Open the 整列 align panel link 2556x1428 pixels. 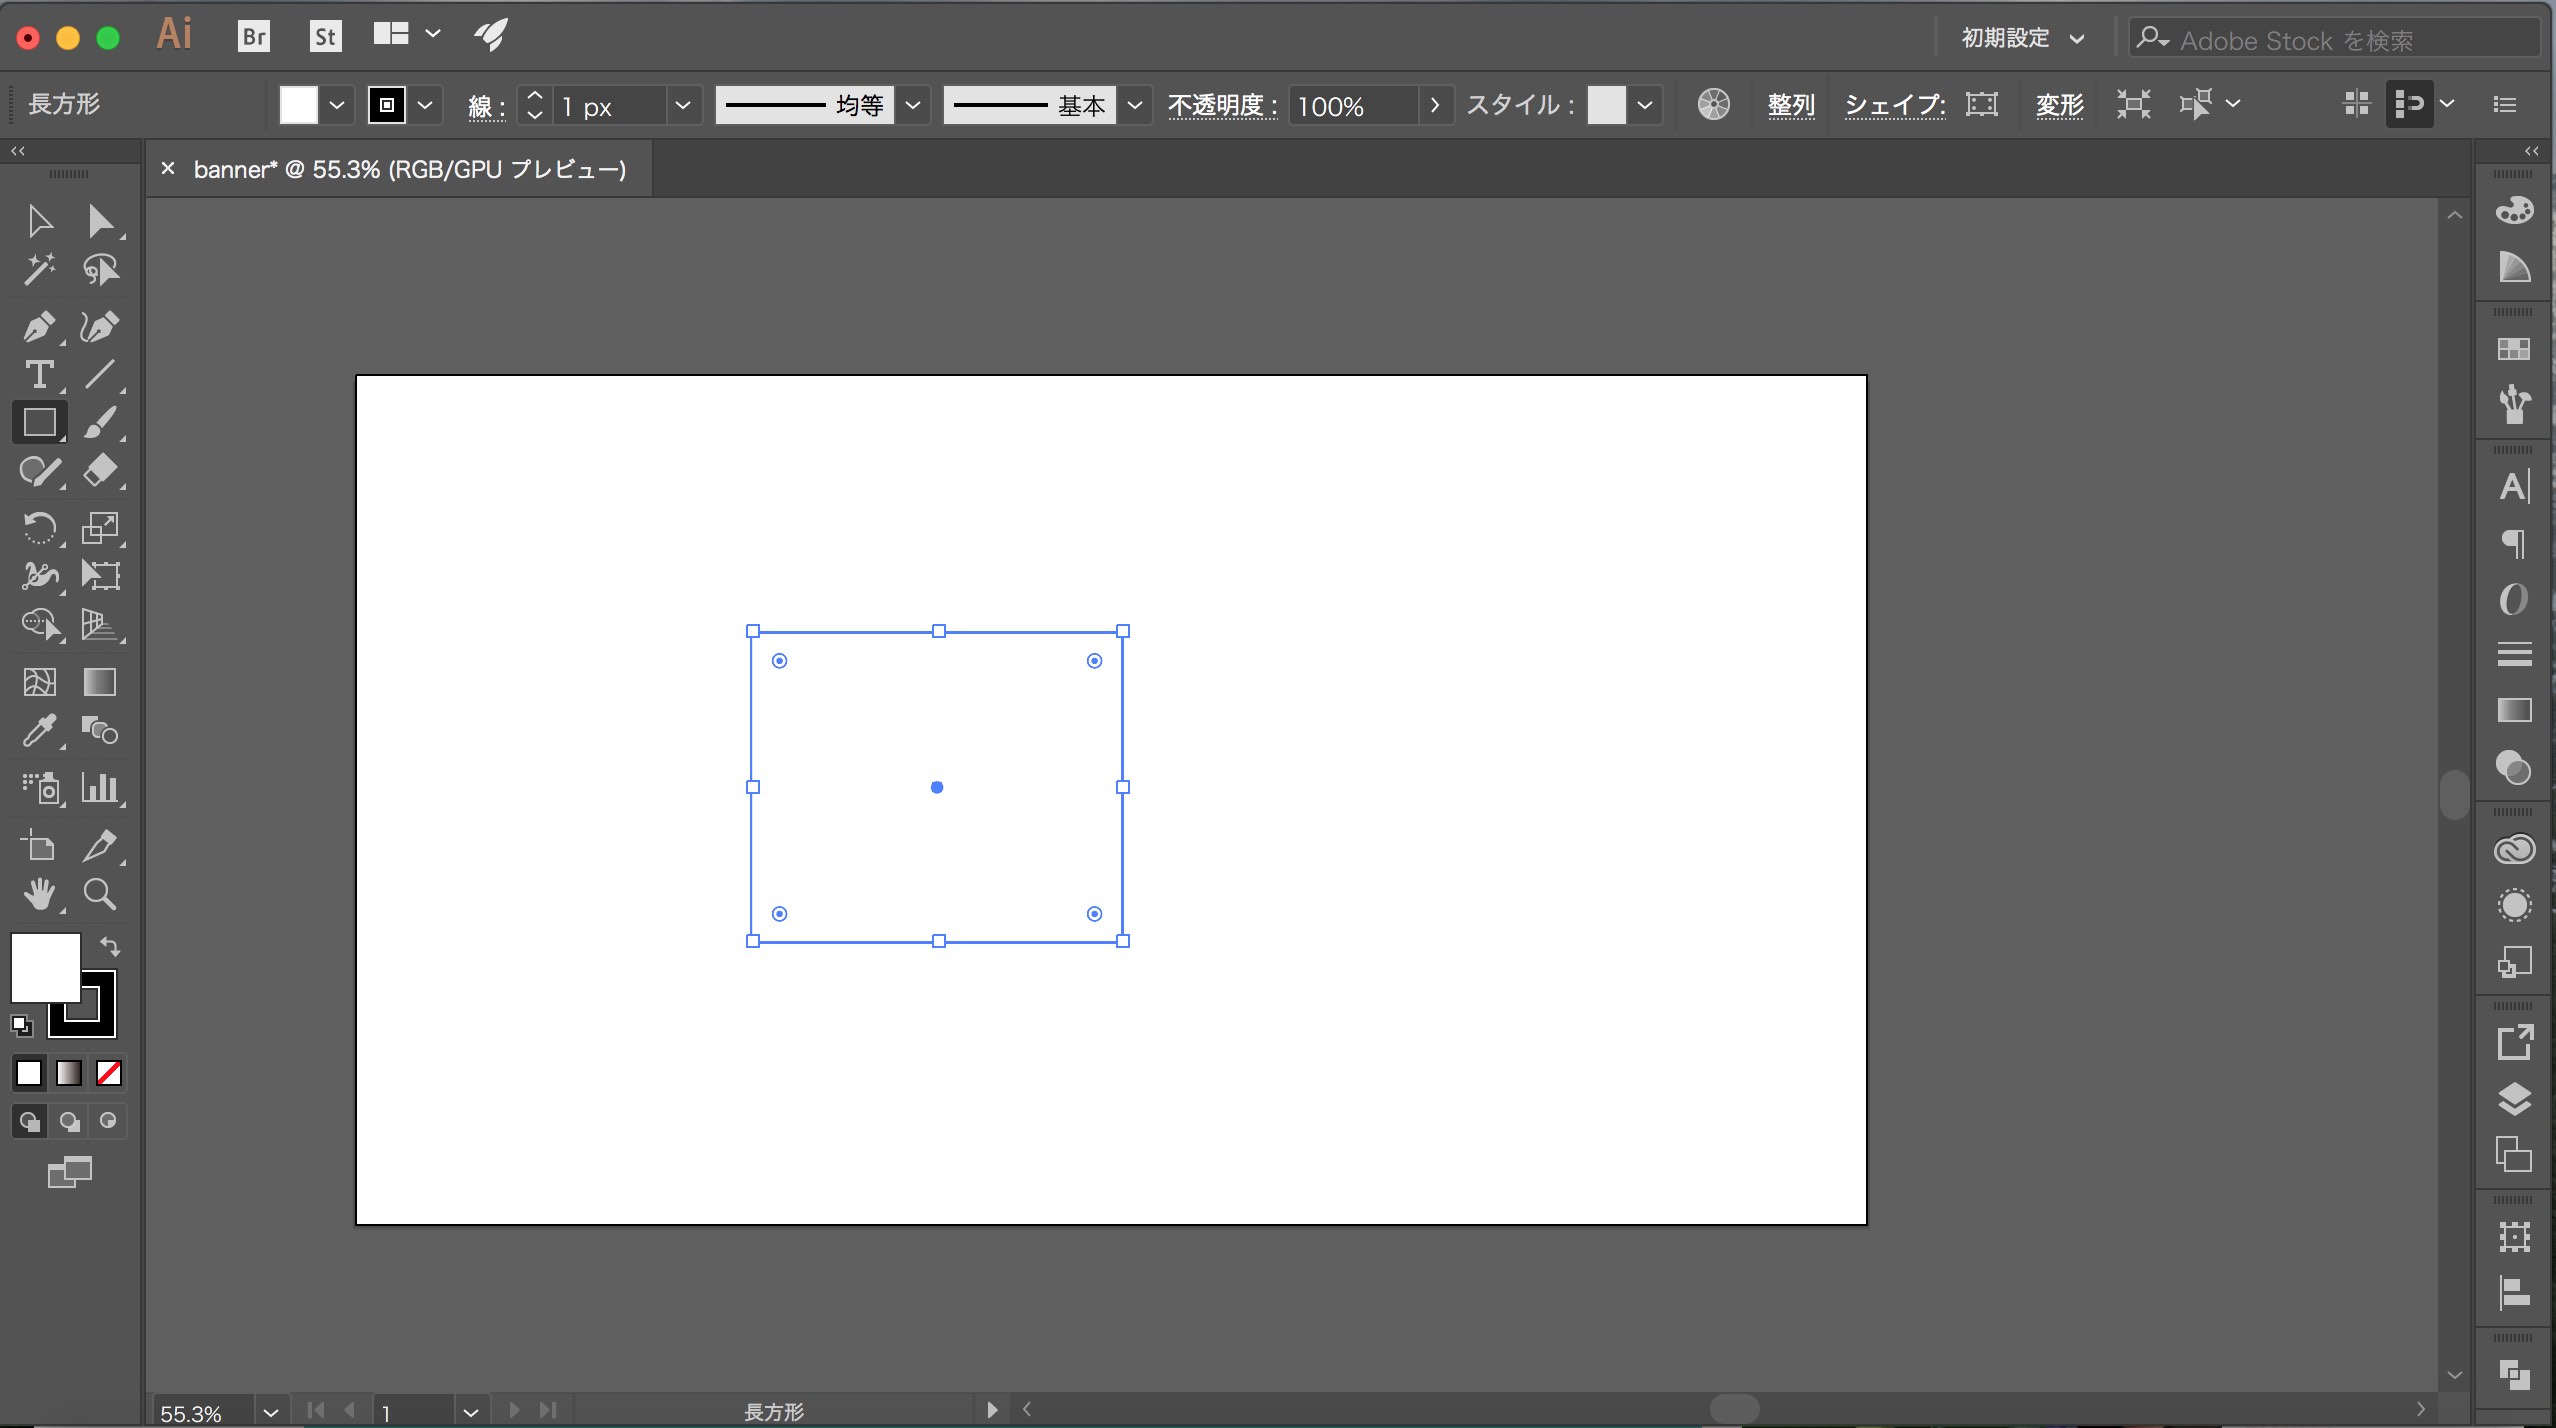click(x=1791, y=105)
